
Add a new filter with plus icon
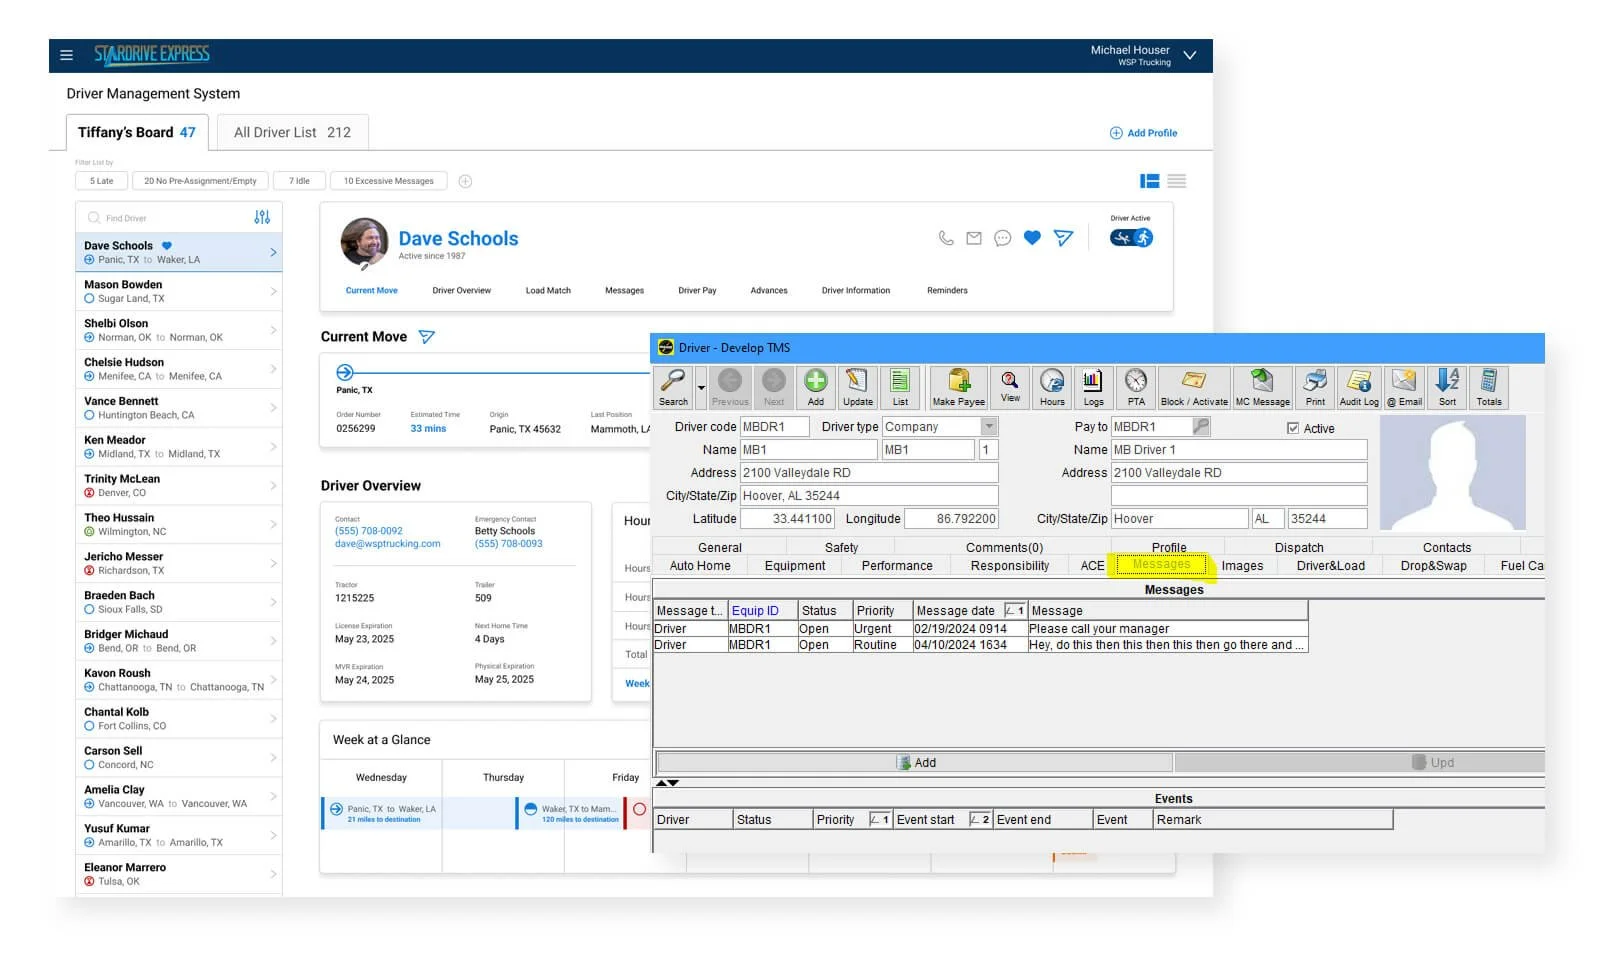click(x=465, y=181)
